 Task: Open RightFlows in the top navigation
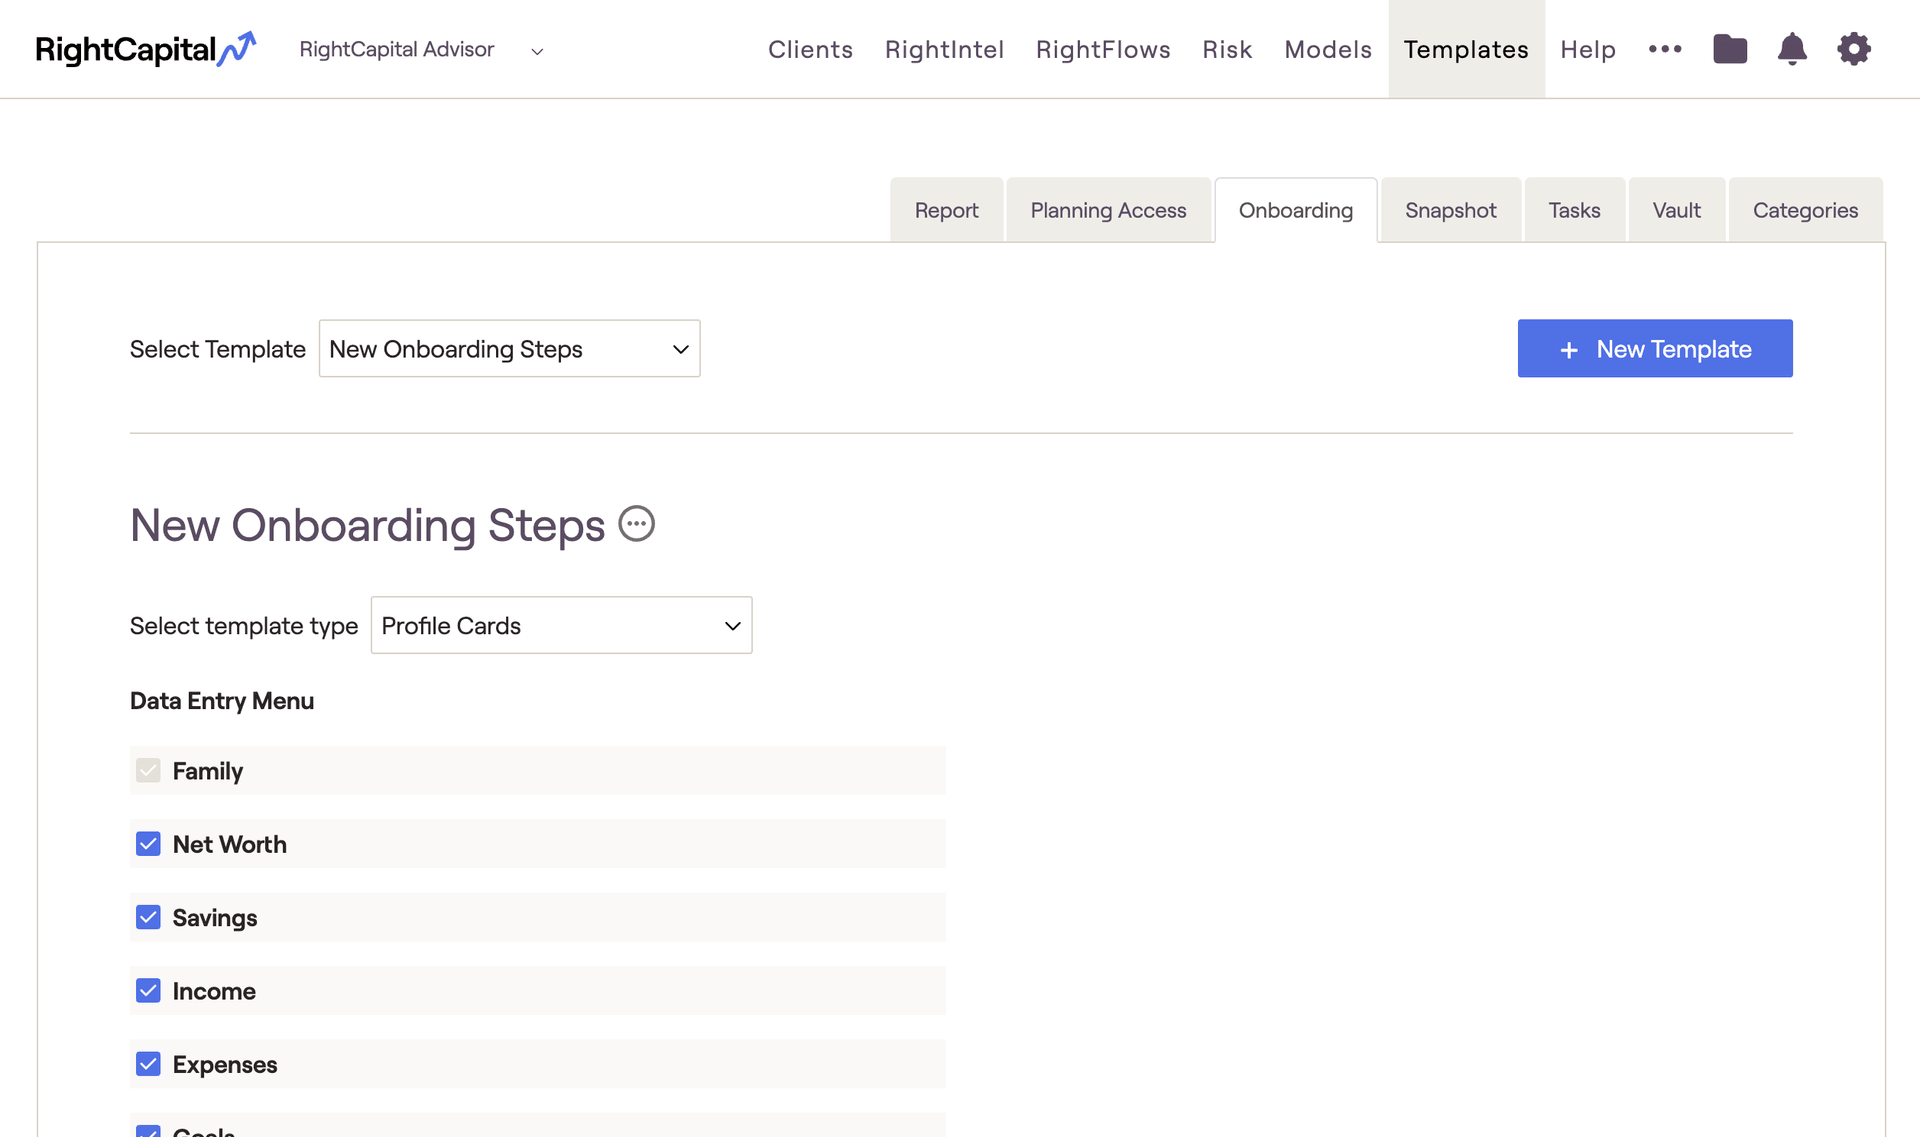(1103, 49)
